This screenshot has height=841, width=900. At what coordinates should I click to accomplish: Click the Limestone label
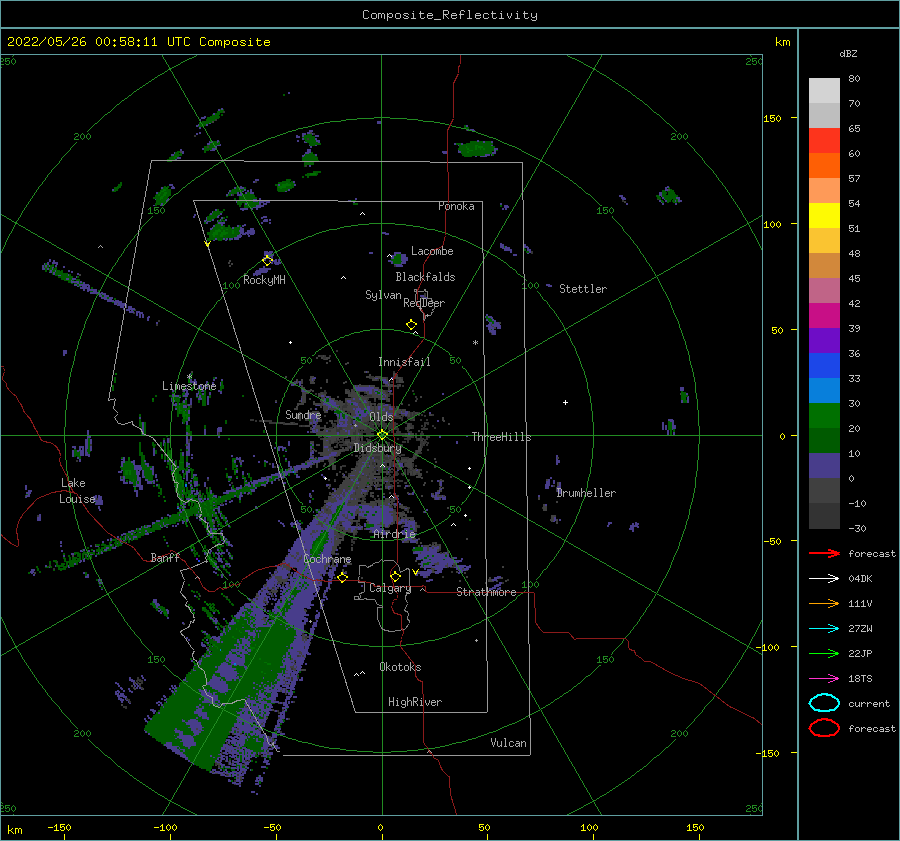[189, 386]
